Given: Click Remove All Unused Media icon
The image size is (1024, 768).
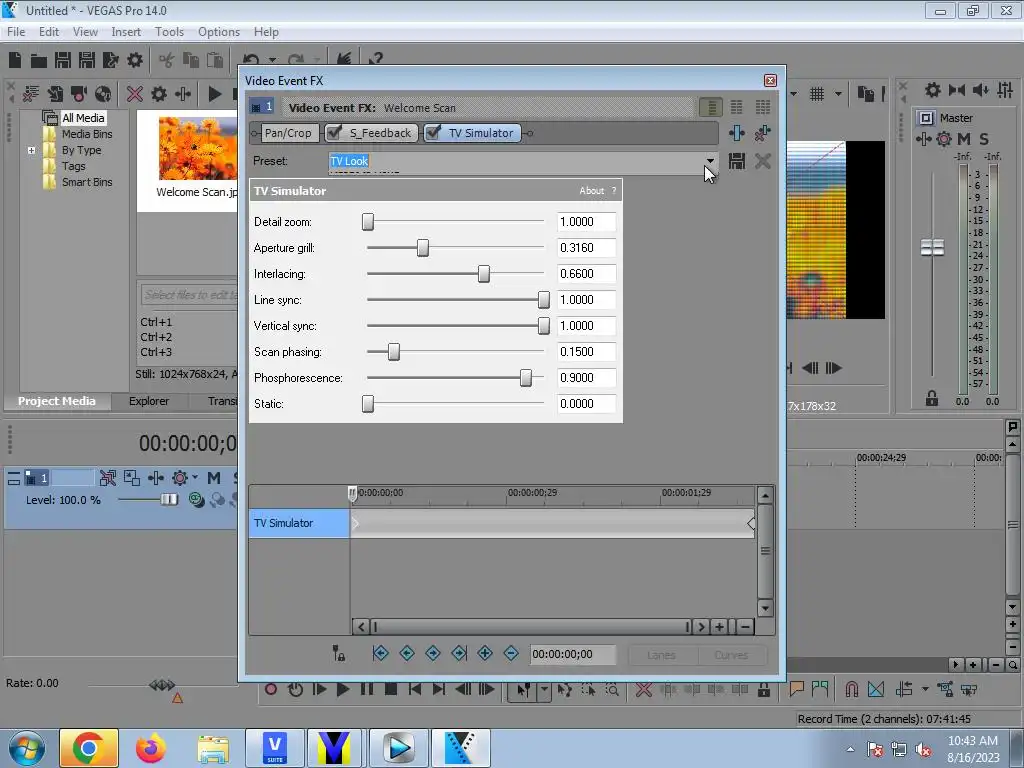Looking at the screenshot, I should point(31,94).
